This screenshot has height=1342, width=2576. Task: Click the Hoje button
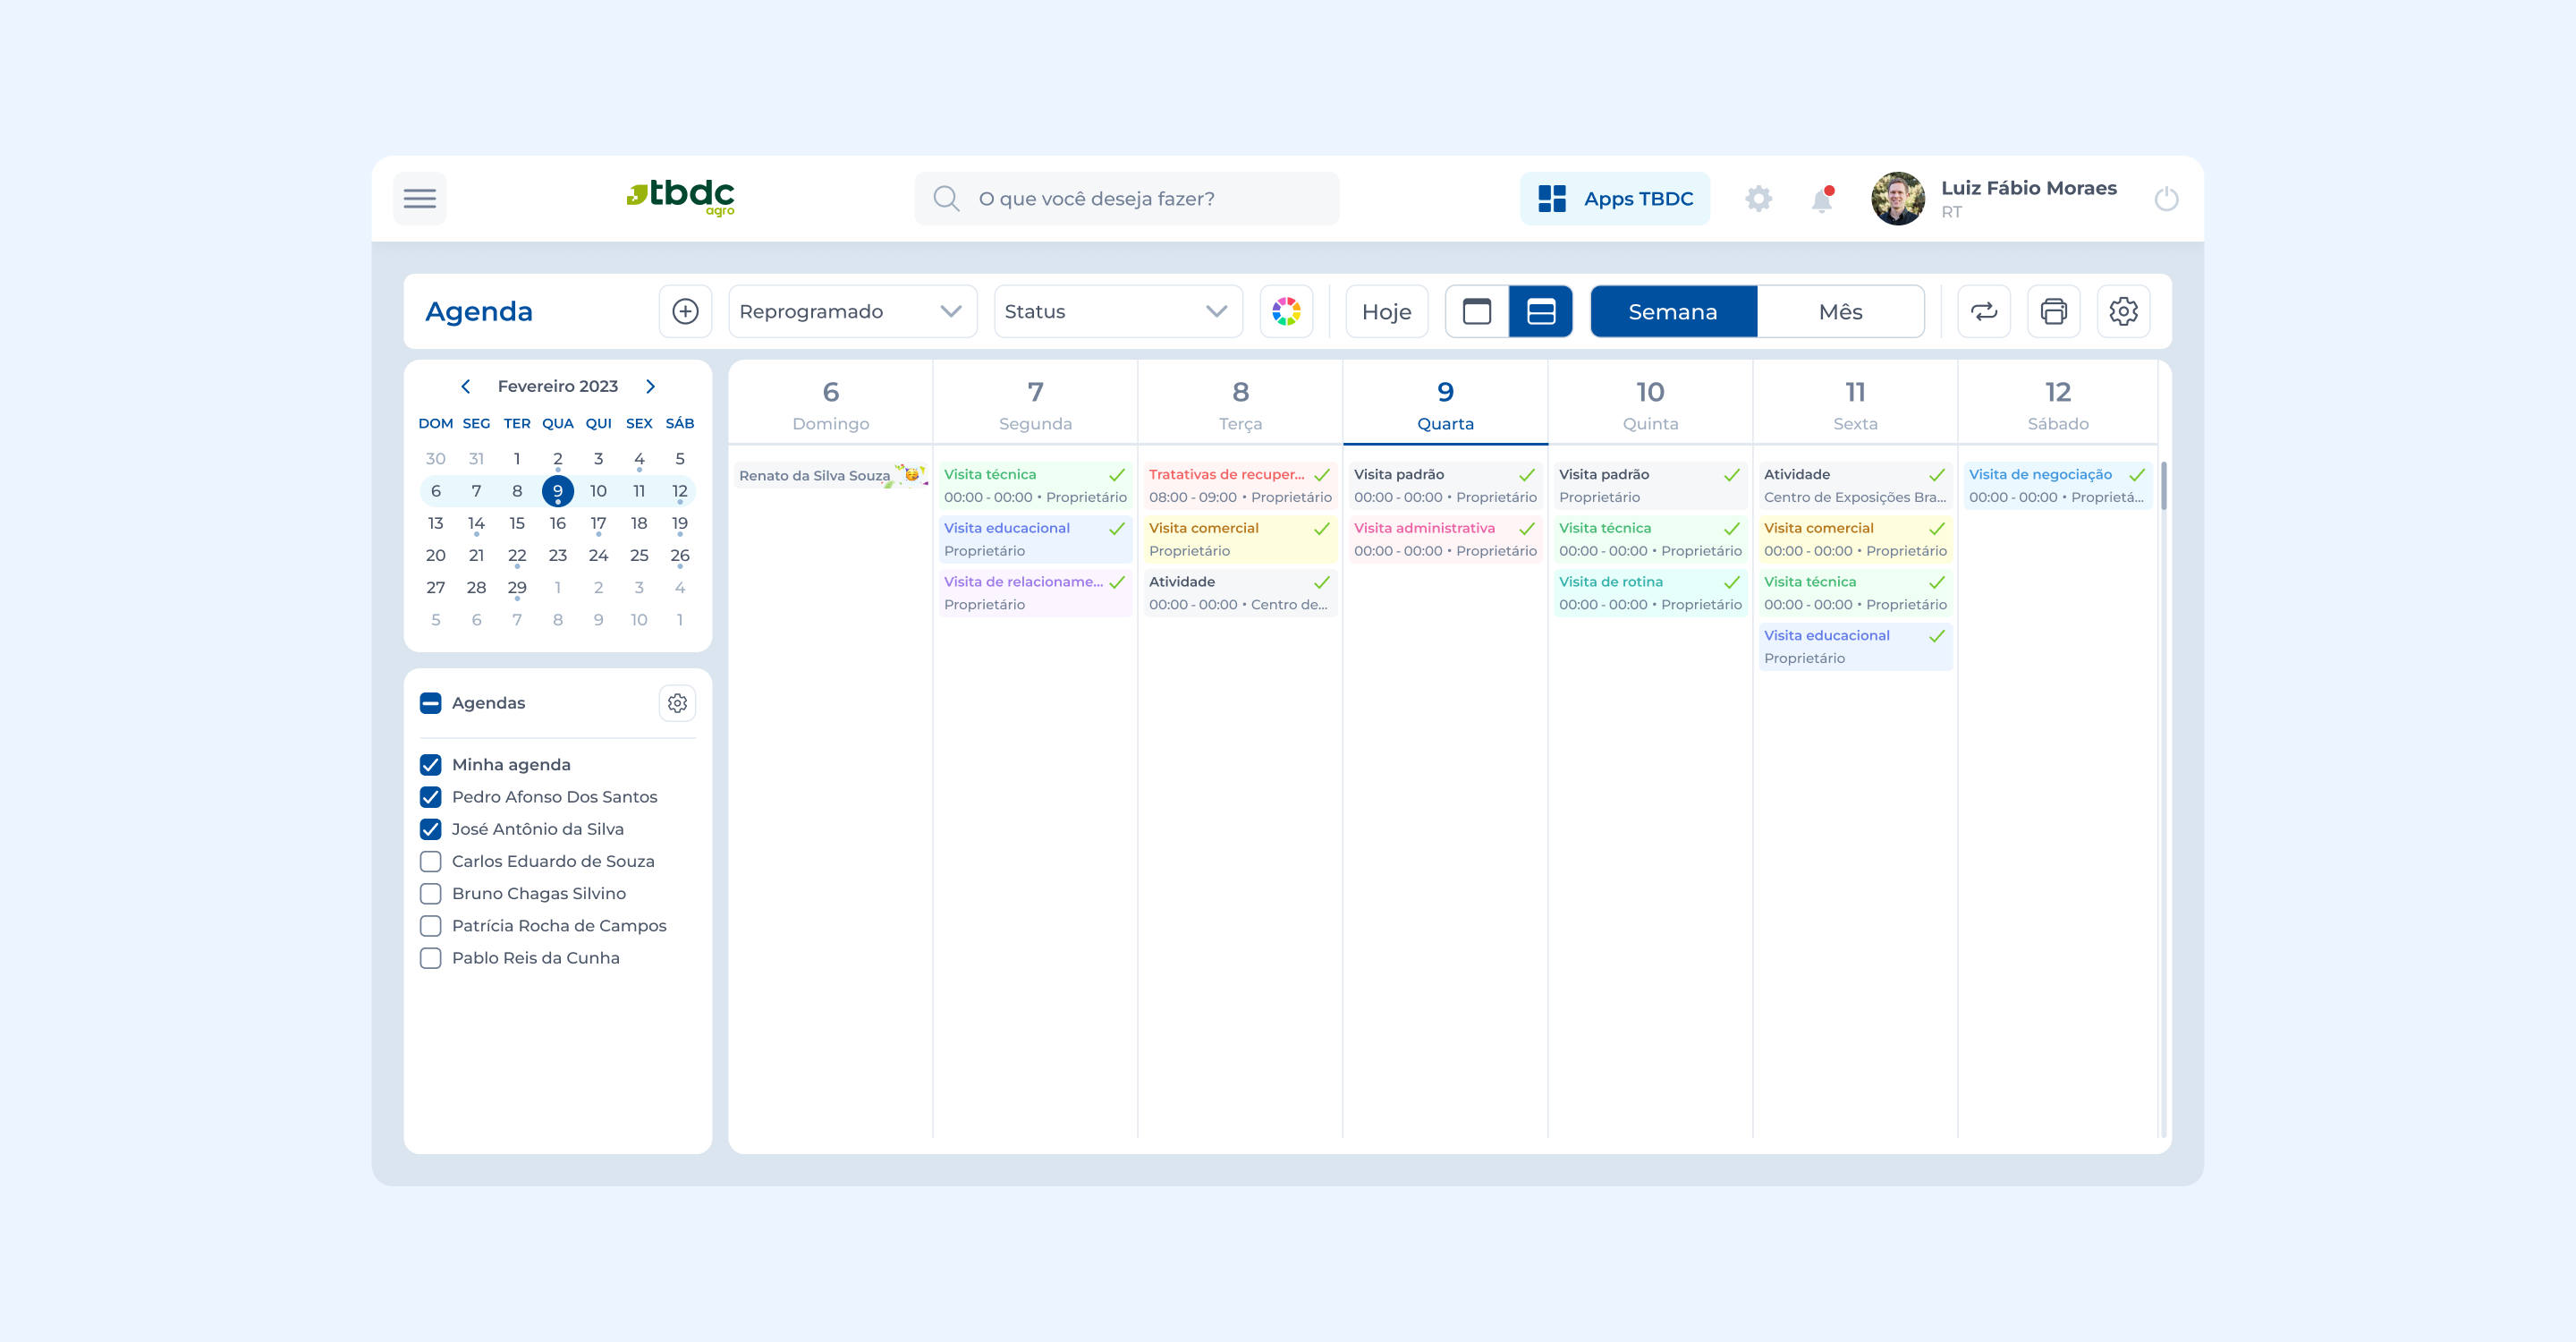(x=1386, y=311)
